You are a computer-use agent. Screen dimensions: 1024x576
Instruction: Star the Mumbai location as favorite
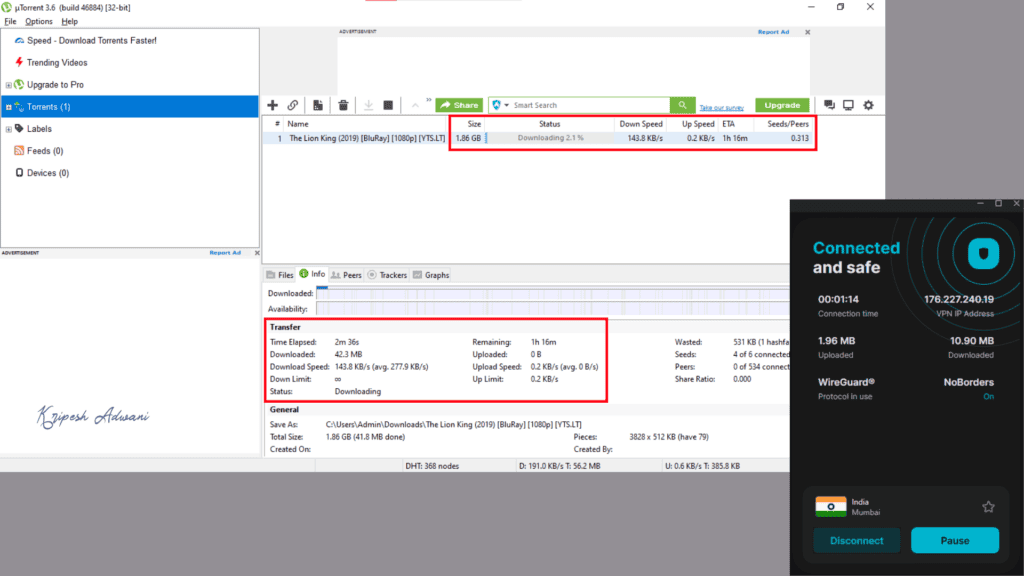(988, 507)
